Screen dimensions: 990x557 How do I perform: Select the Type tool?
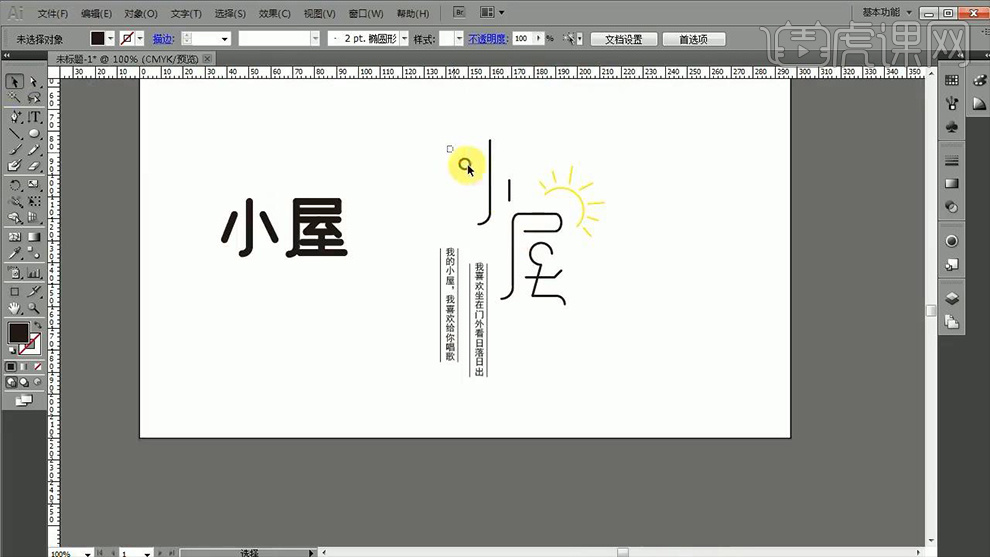[x=34, y=117]
